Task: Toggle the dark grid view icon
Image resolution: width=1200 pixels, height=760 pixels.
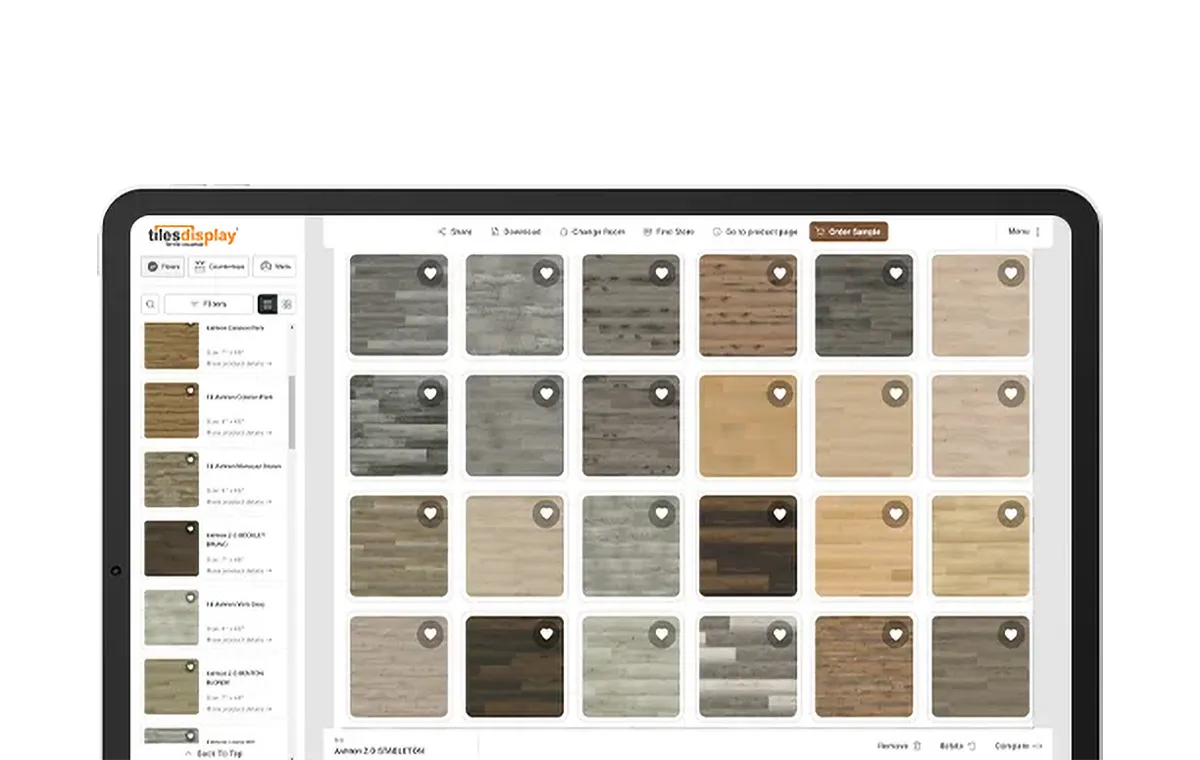Action: tap(268, 304)
